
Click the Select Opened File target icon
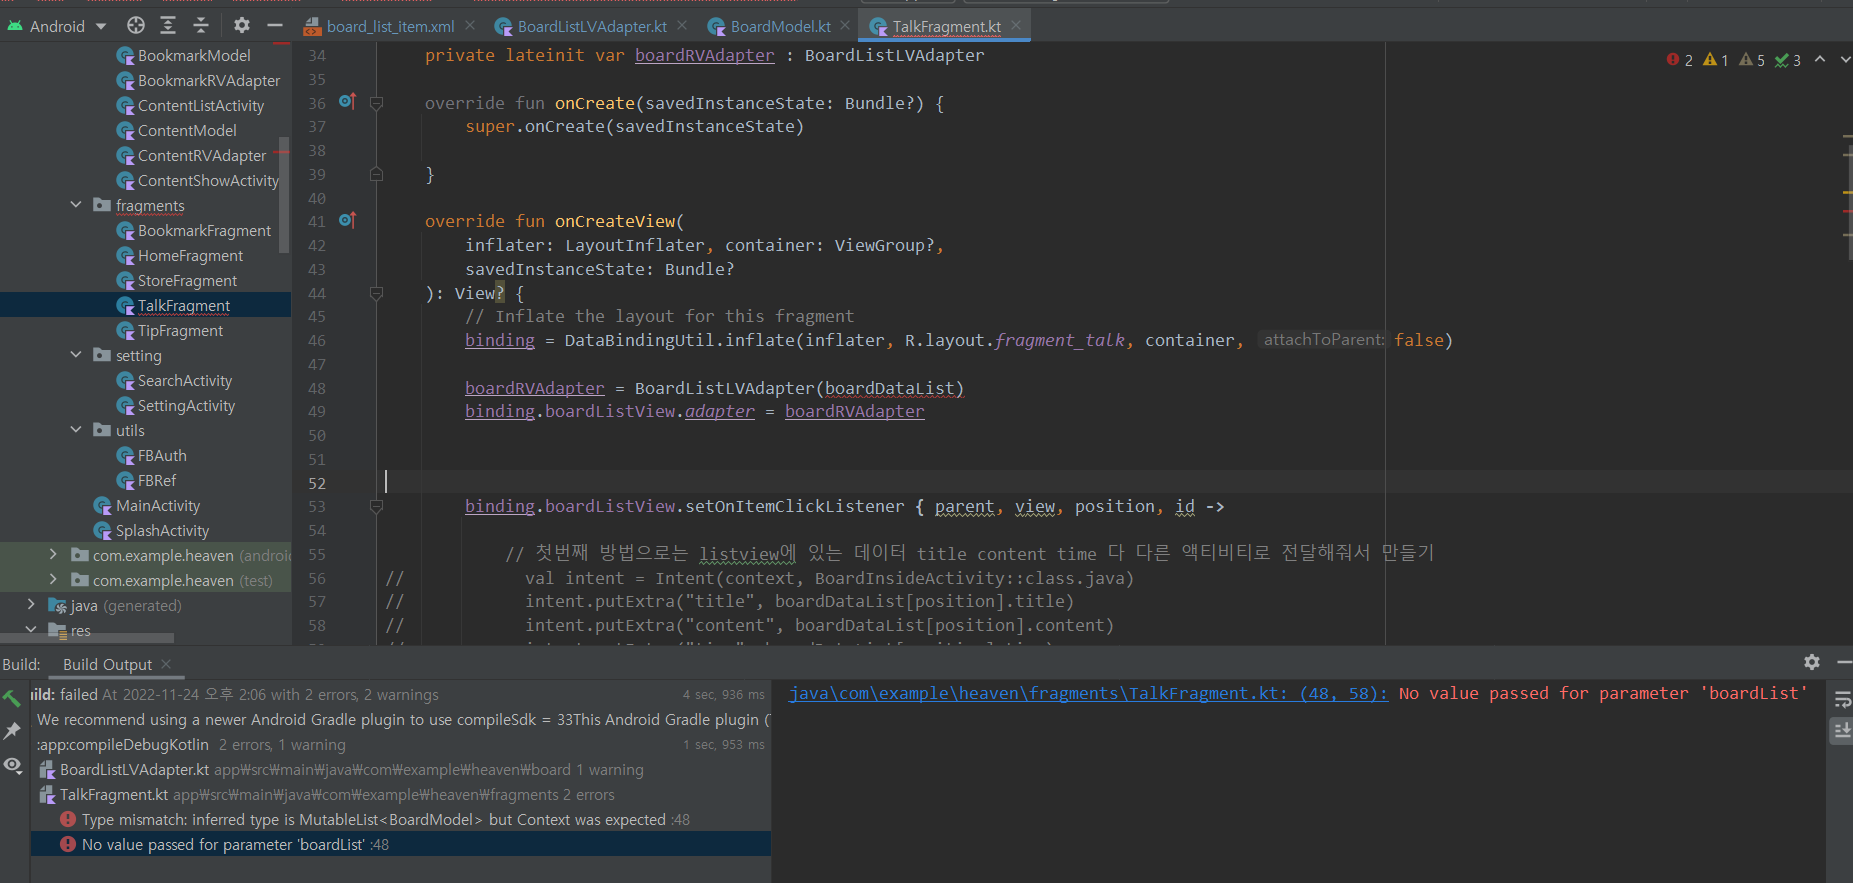pyautogui.click(x=136, y=25)
